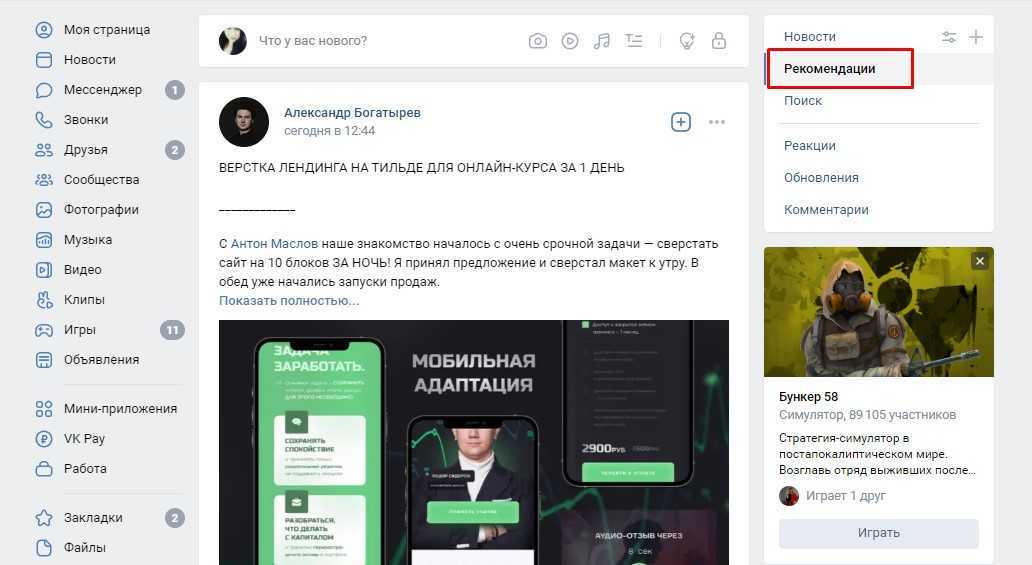Switch to Реакции section
Image resolution: width=1032 pixels, height=565 pixels.
tap(810, 146)
